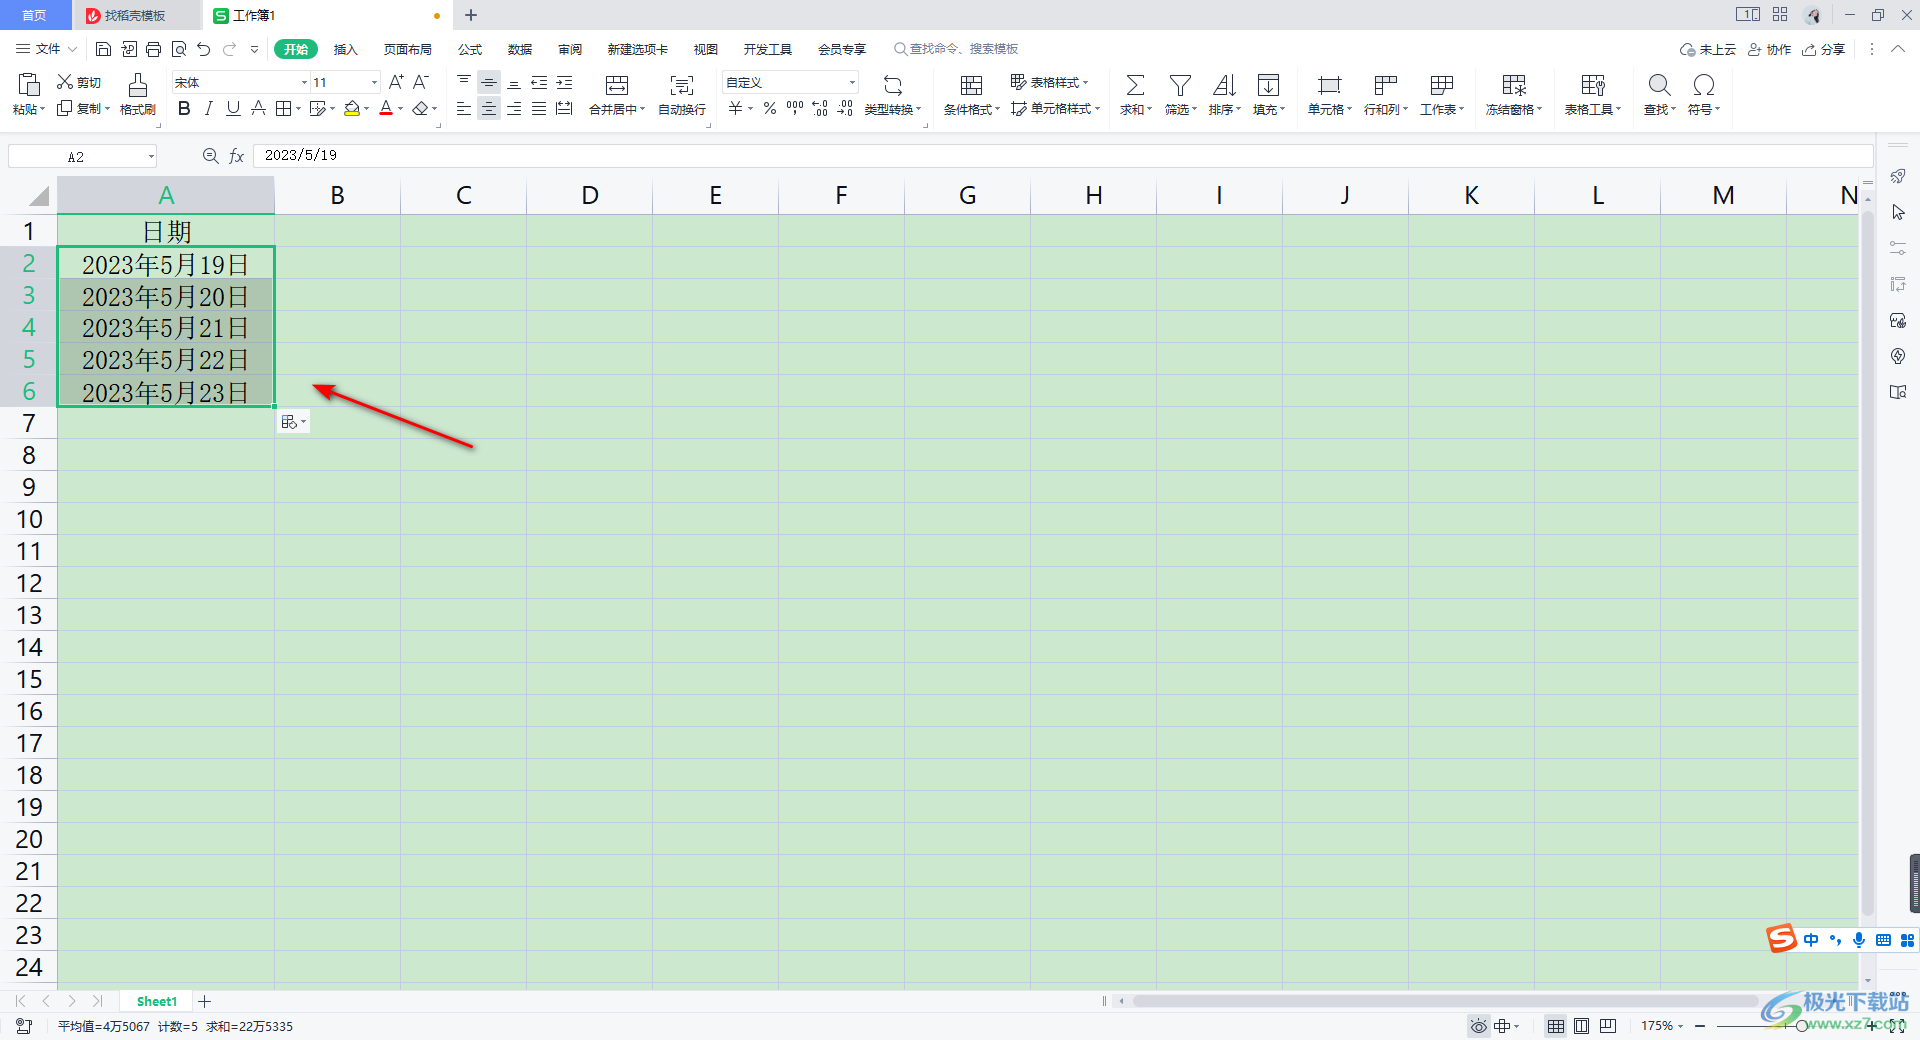Pick the red font color button
Screen dimensions: 1920x1040
[x=386, y=108]
